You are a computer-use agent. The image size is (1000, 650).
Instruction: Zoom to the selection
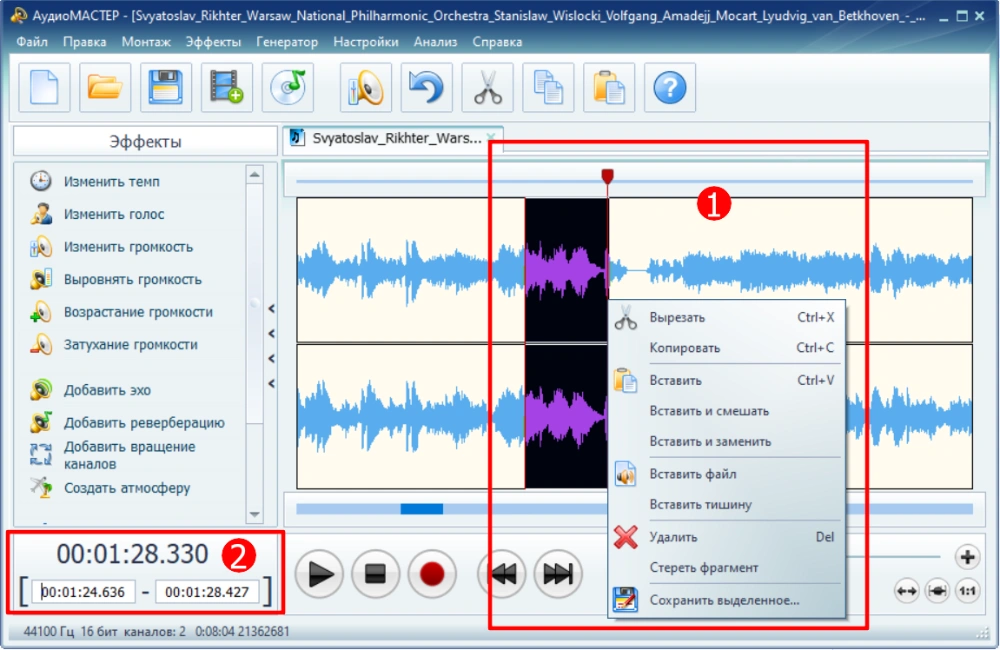coord(937,591)
